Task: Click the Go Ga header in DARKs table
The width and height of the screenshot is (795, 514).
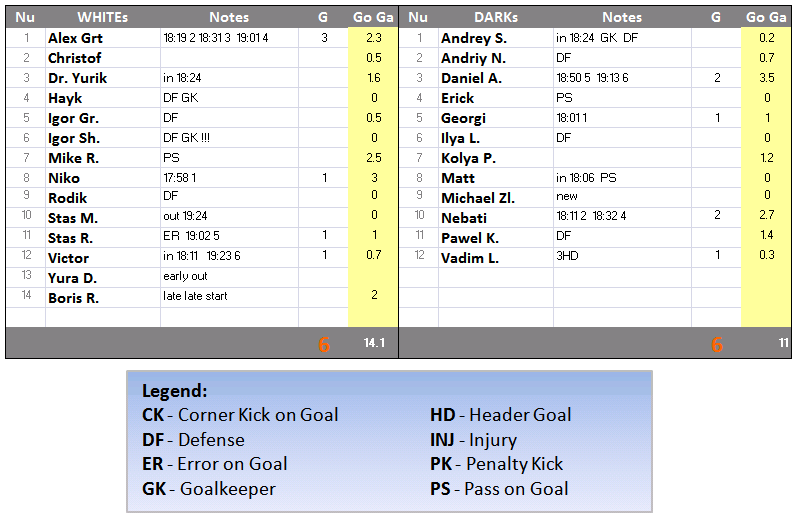Action: (x=766, y=17)
